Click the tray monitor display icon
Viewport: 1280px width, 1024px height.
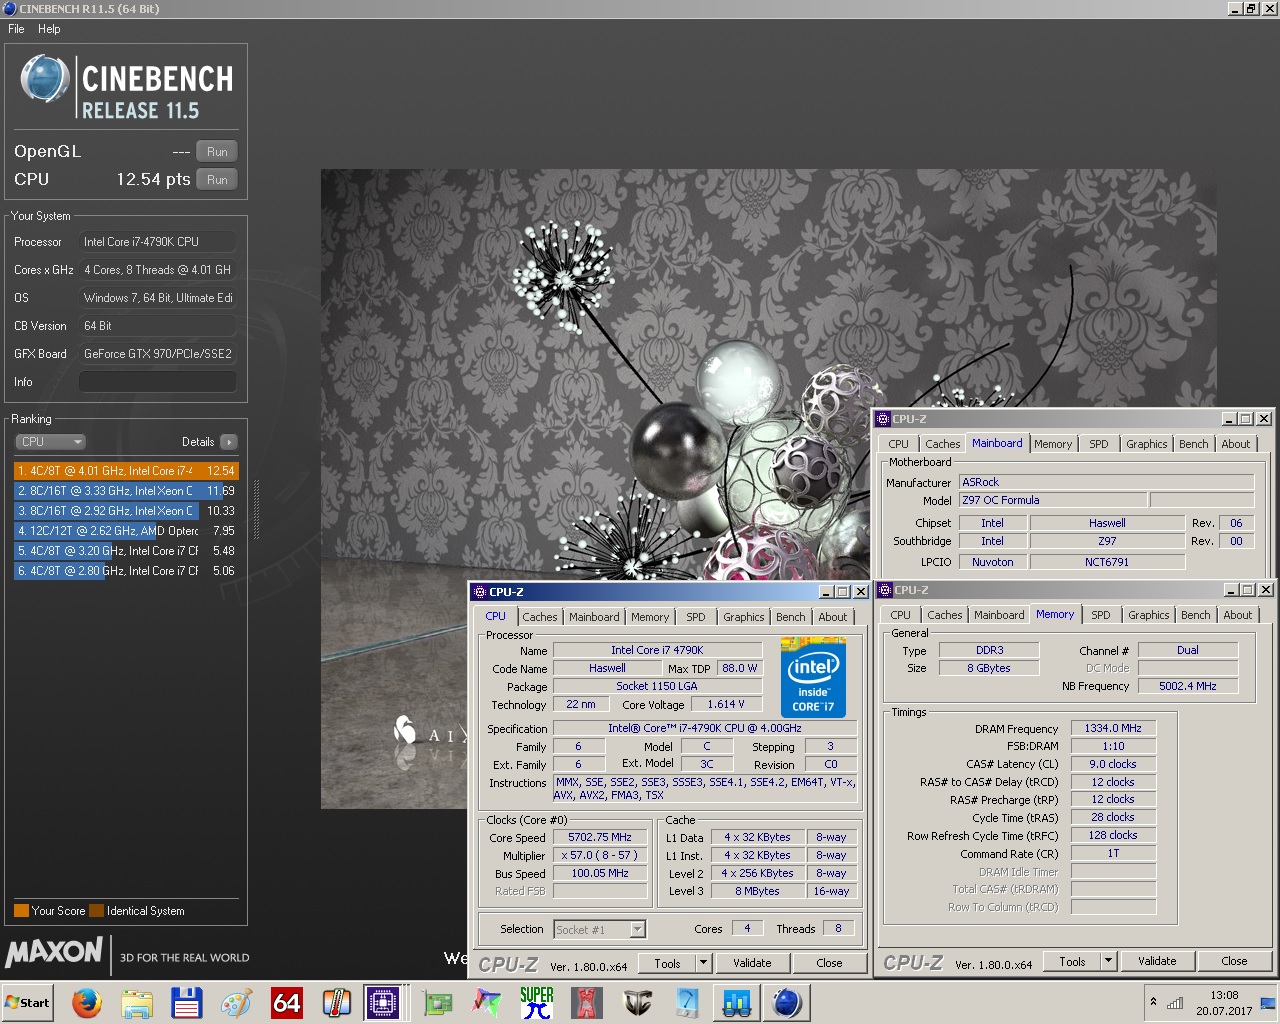pos(1268,1003)
